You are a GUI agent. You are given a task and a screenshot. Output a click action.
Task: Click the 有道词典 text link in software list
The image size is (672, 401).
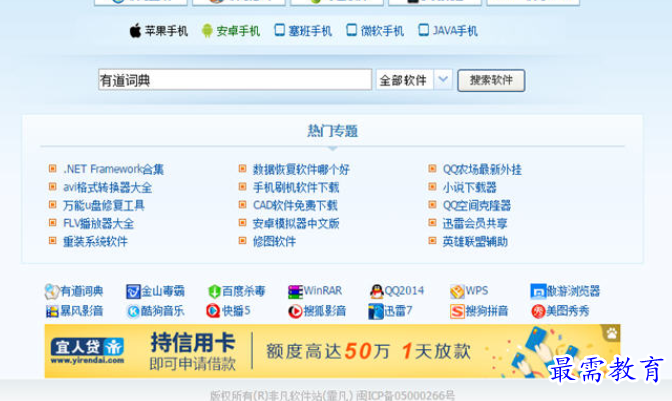[x=81, y=291]
